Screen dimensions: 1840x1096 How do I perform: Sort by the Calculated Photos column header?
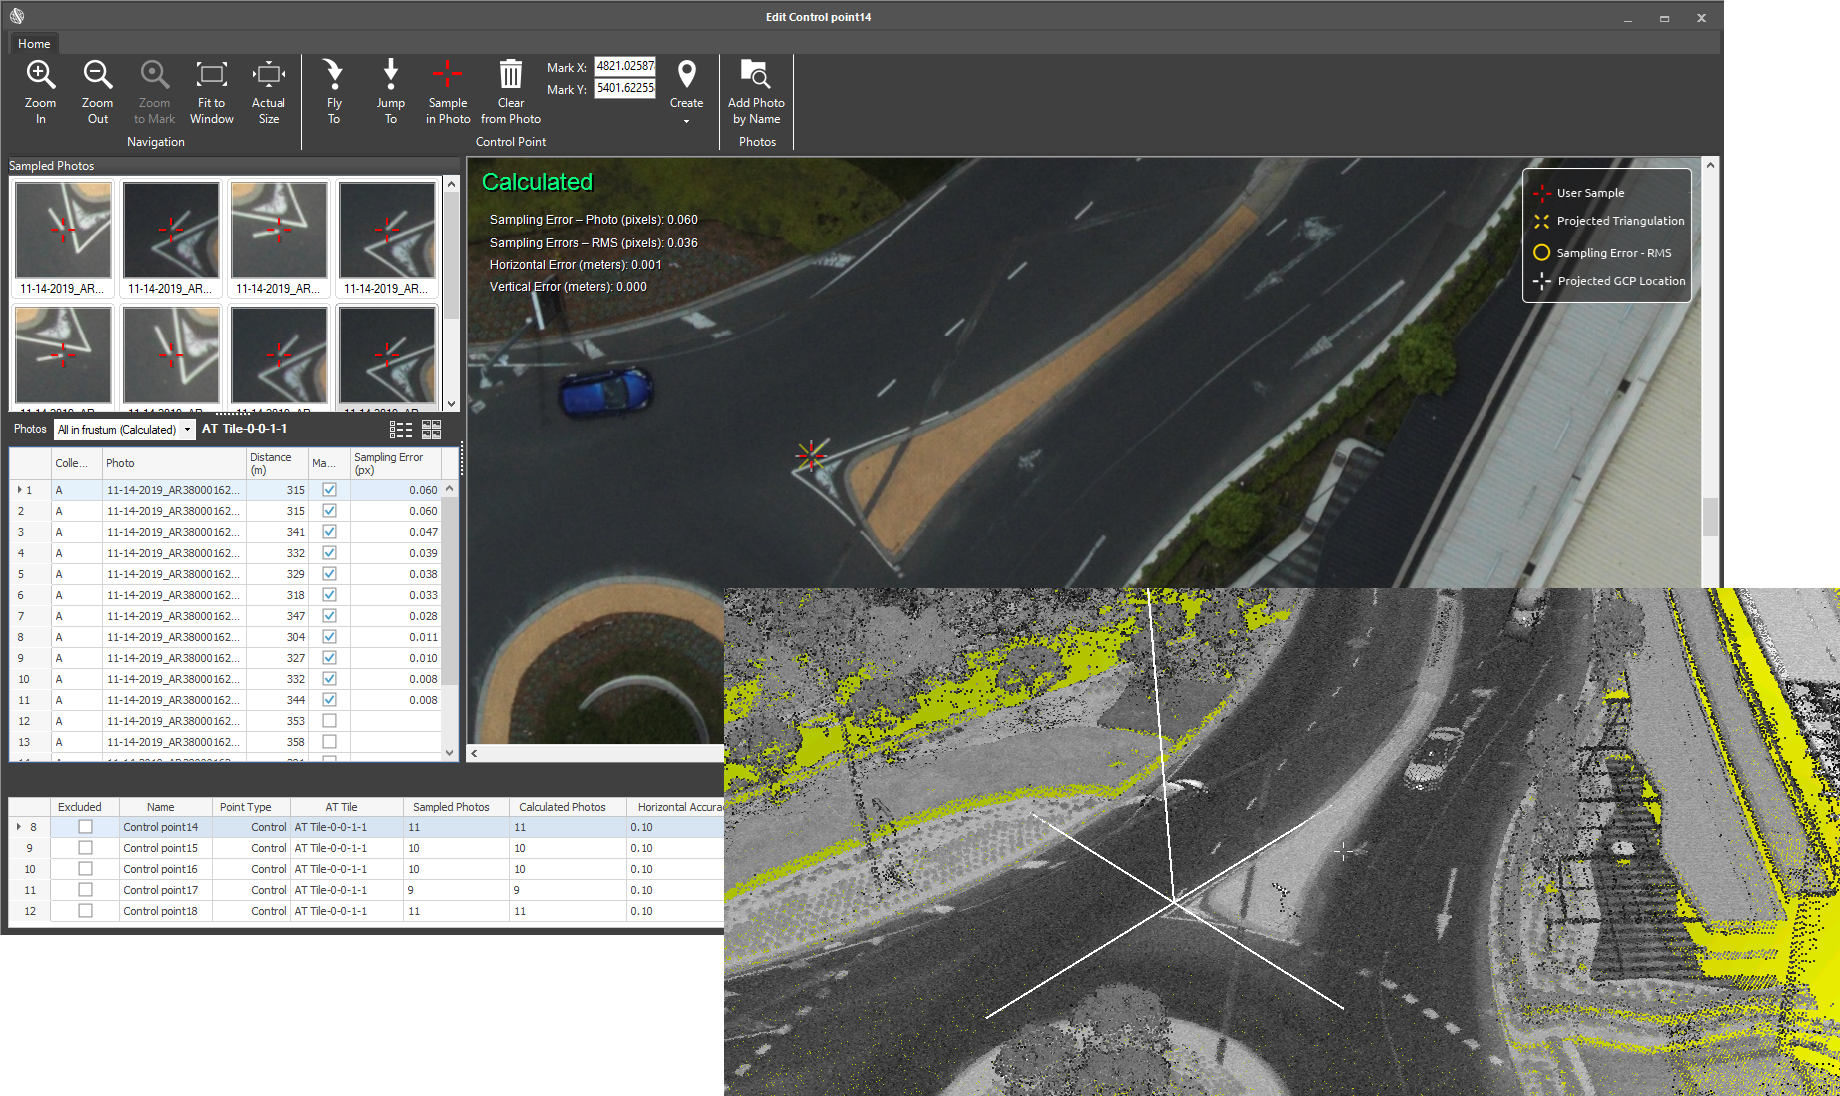pos(568,807)
